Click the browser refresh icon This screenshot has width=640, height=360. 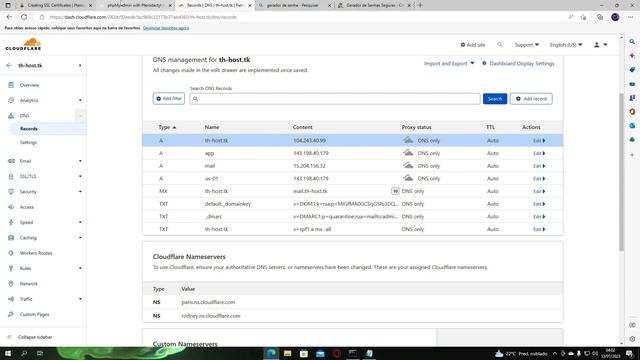(24, 17)
